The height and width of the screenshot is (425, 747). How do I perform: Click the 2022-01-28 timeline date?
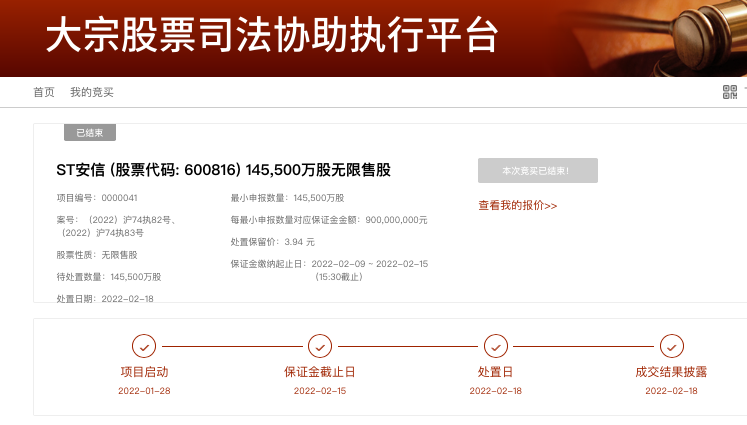click(144, 391)
